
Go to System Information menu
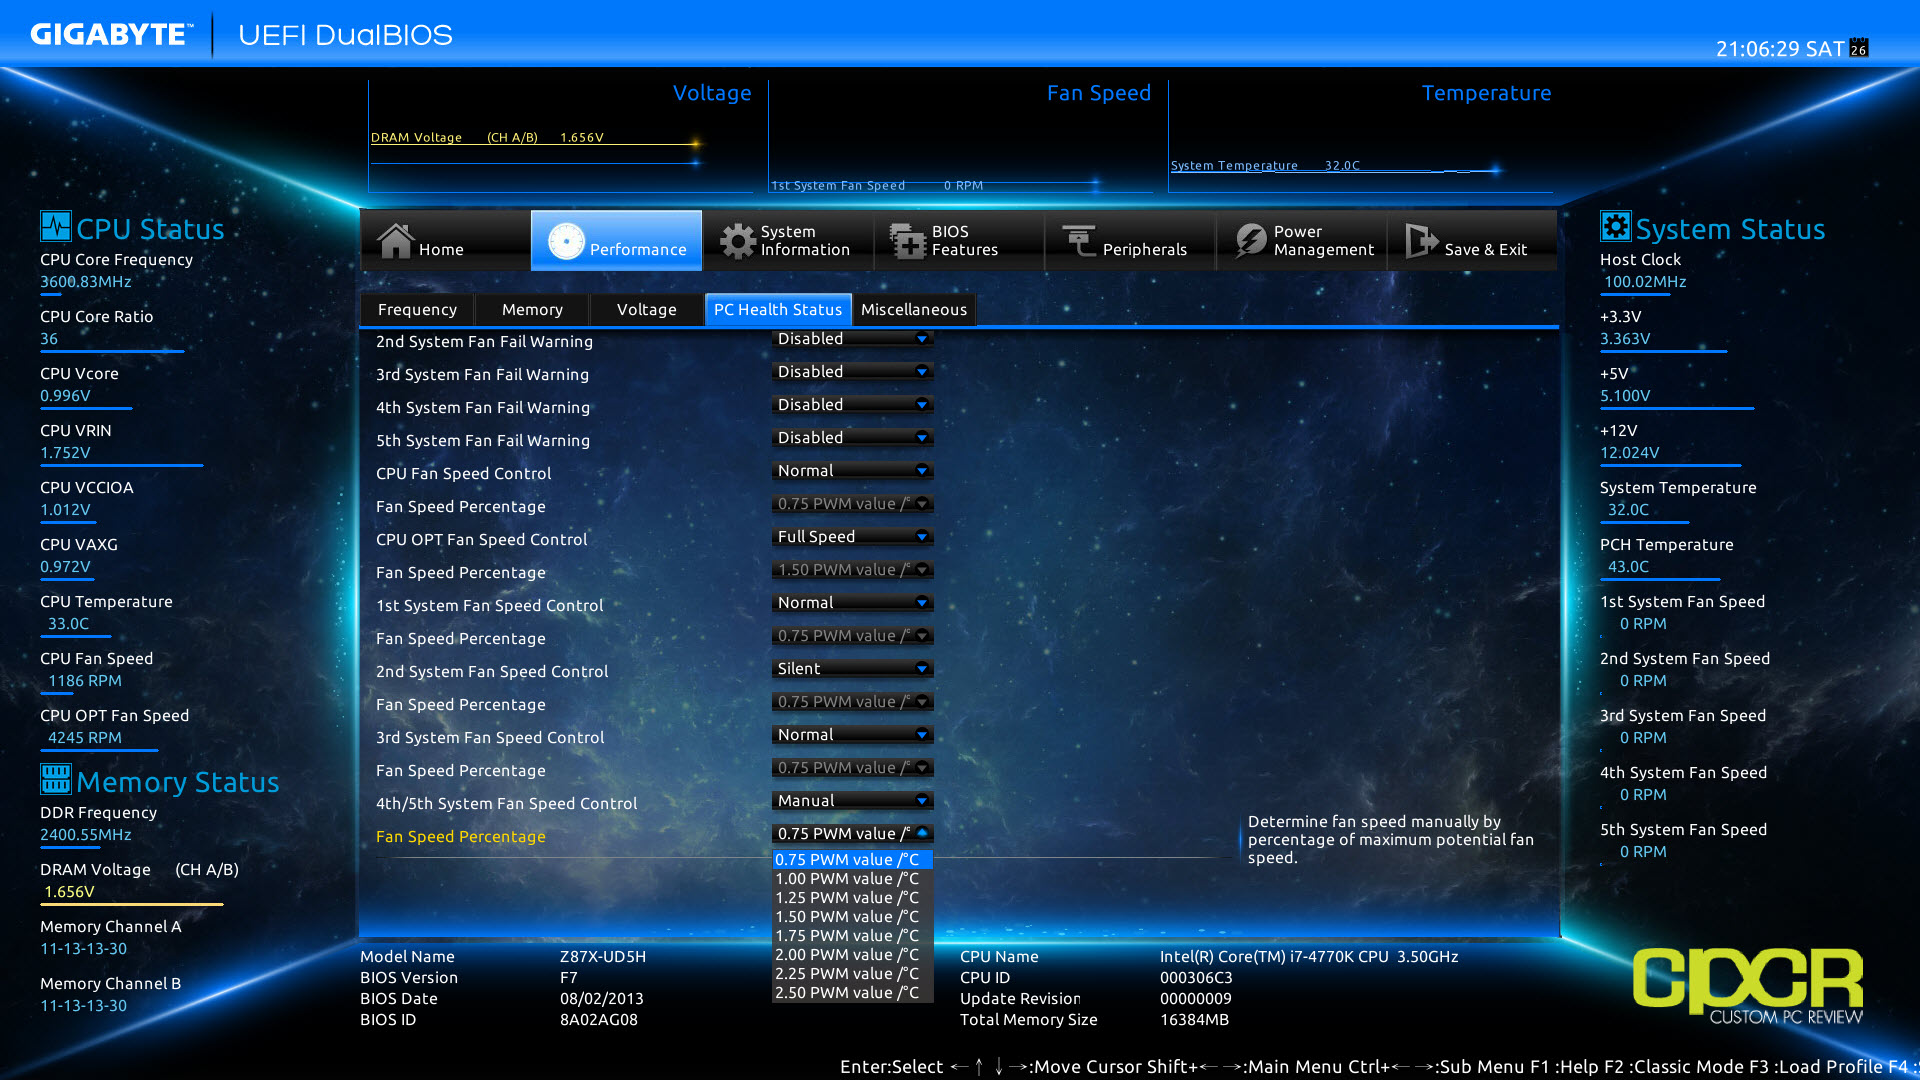(788, 240)
